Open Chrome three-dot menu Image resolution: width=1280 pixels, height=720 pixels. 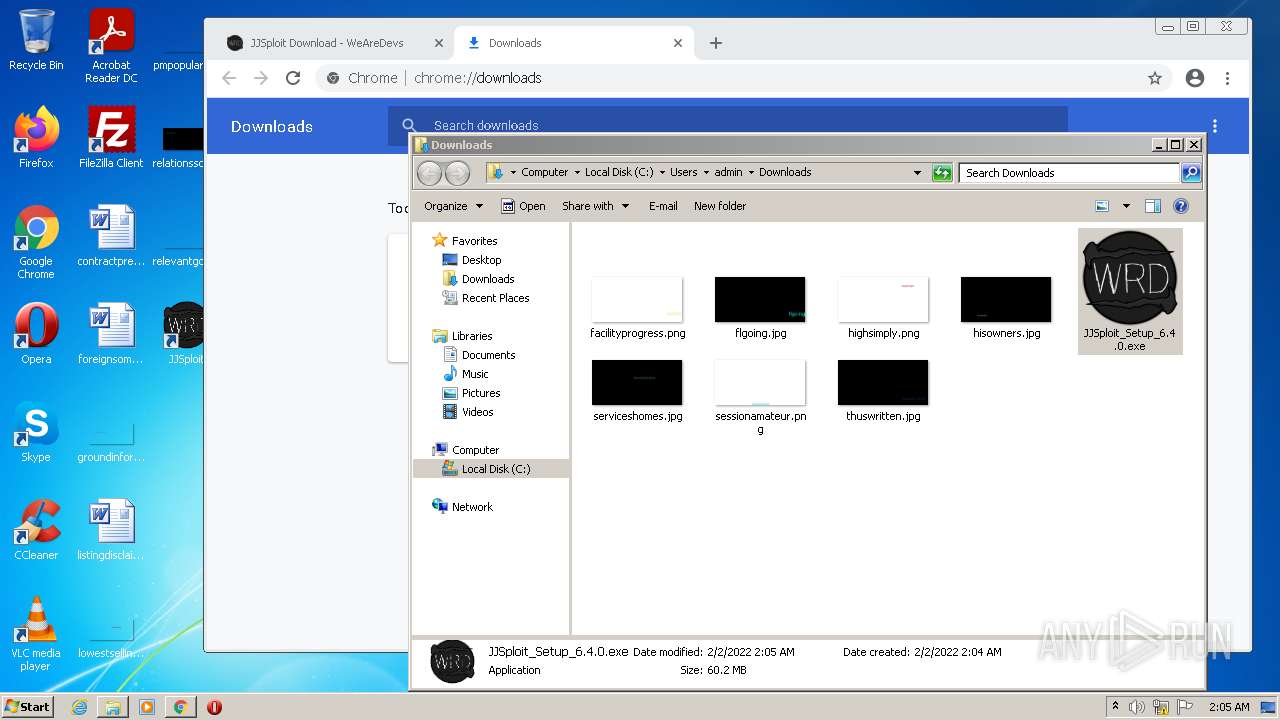(x=1227, y=78)
